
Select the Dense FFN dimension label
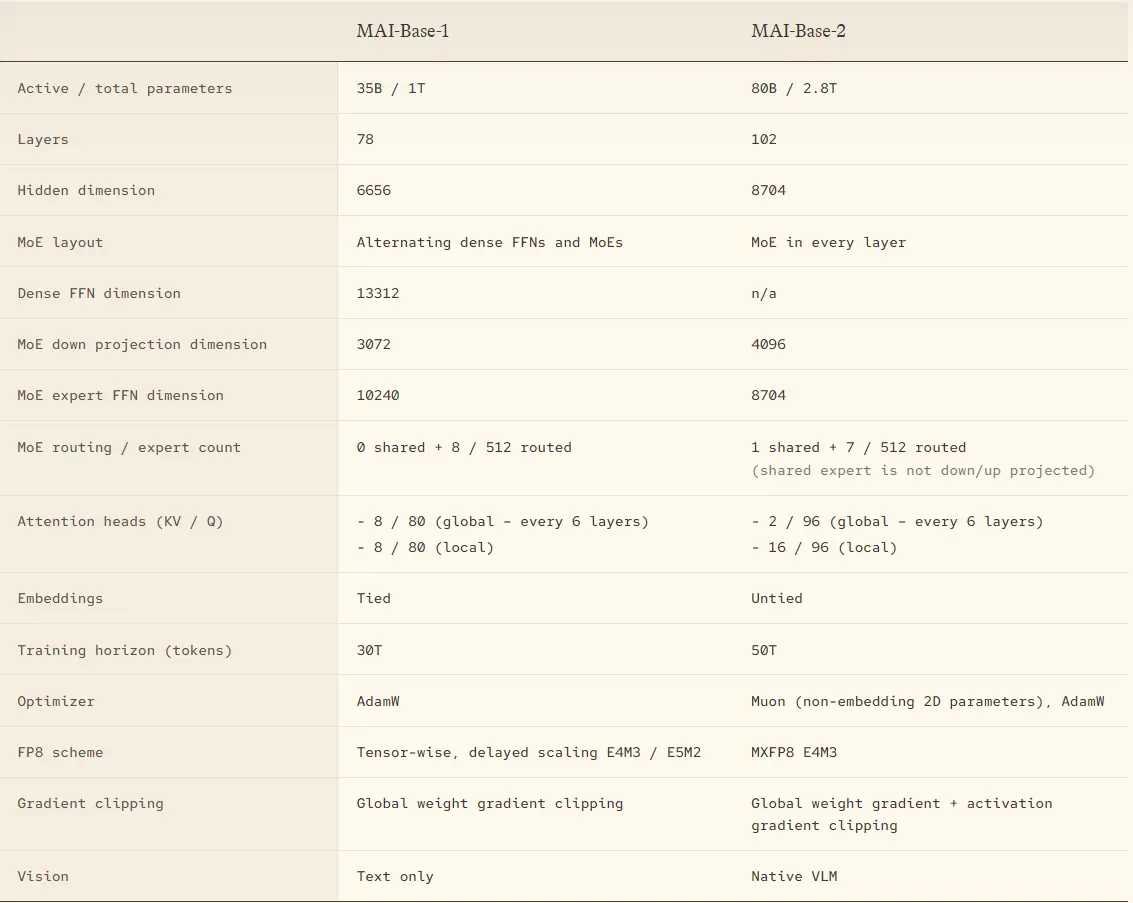99,293
